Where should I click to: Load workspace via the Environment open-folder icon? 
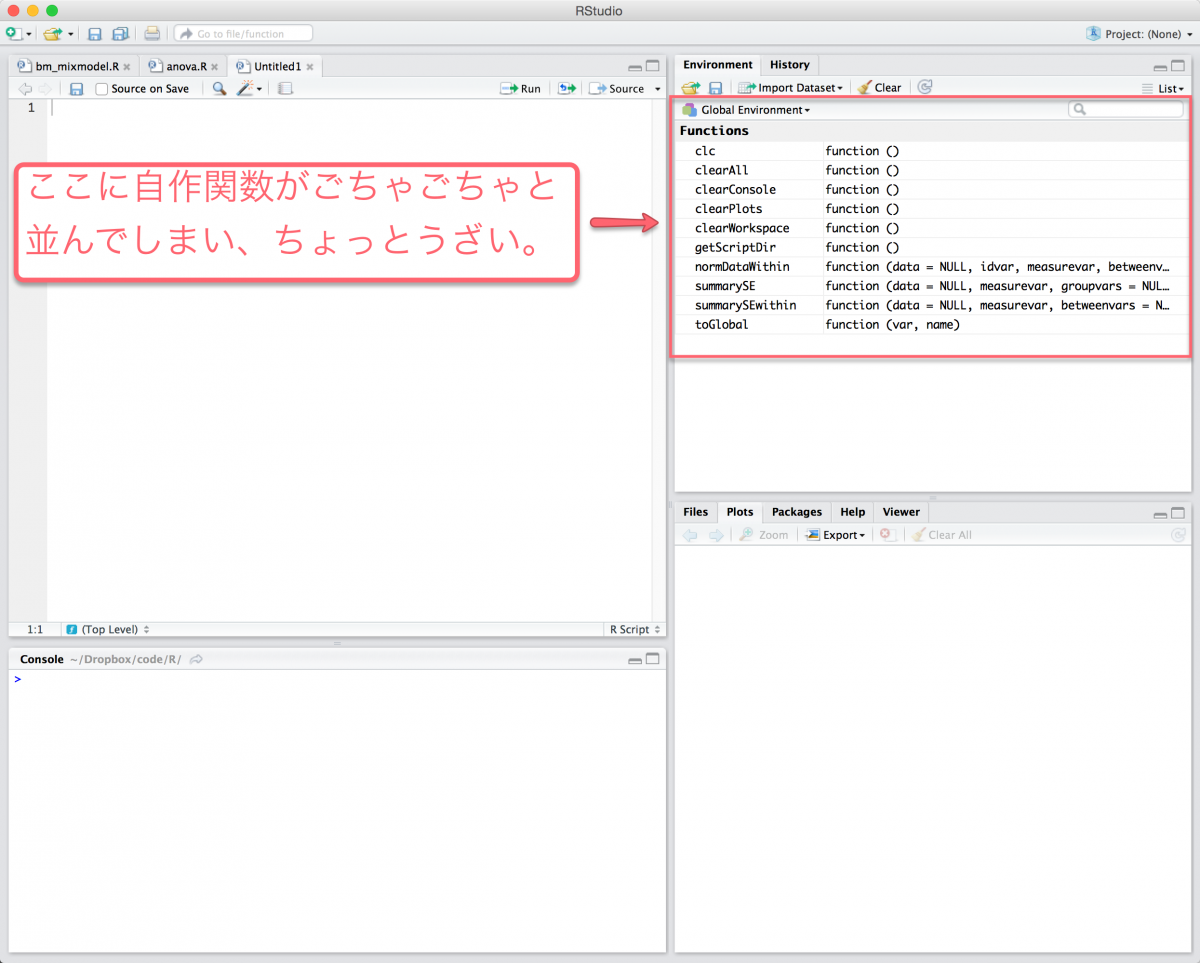pos(690,88)
